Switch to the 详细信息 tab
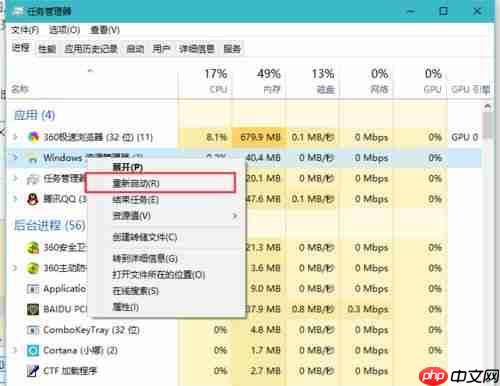 (197, 49)
